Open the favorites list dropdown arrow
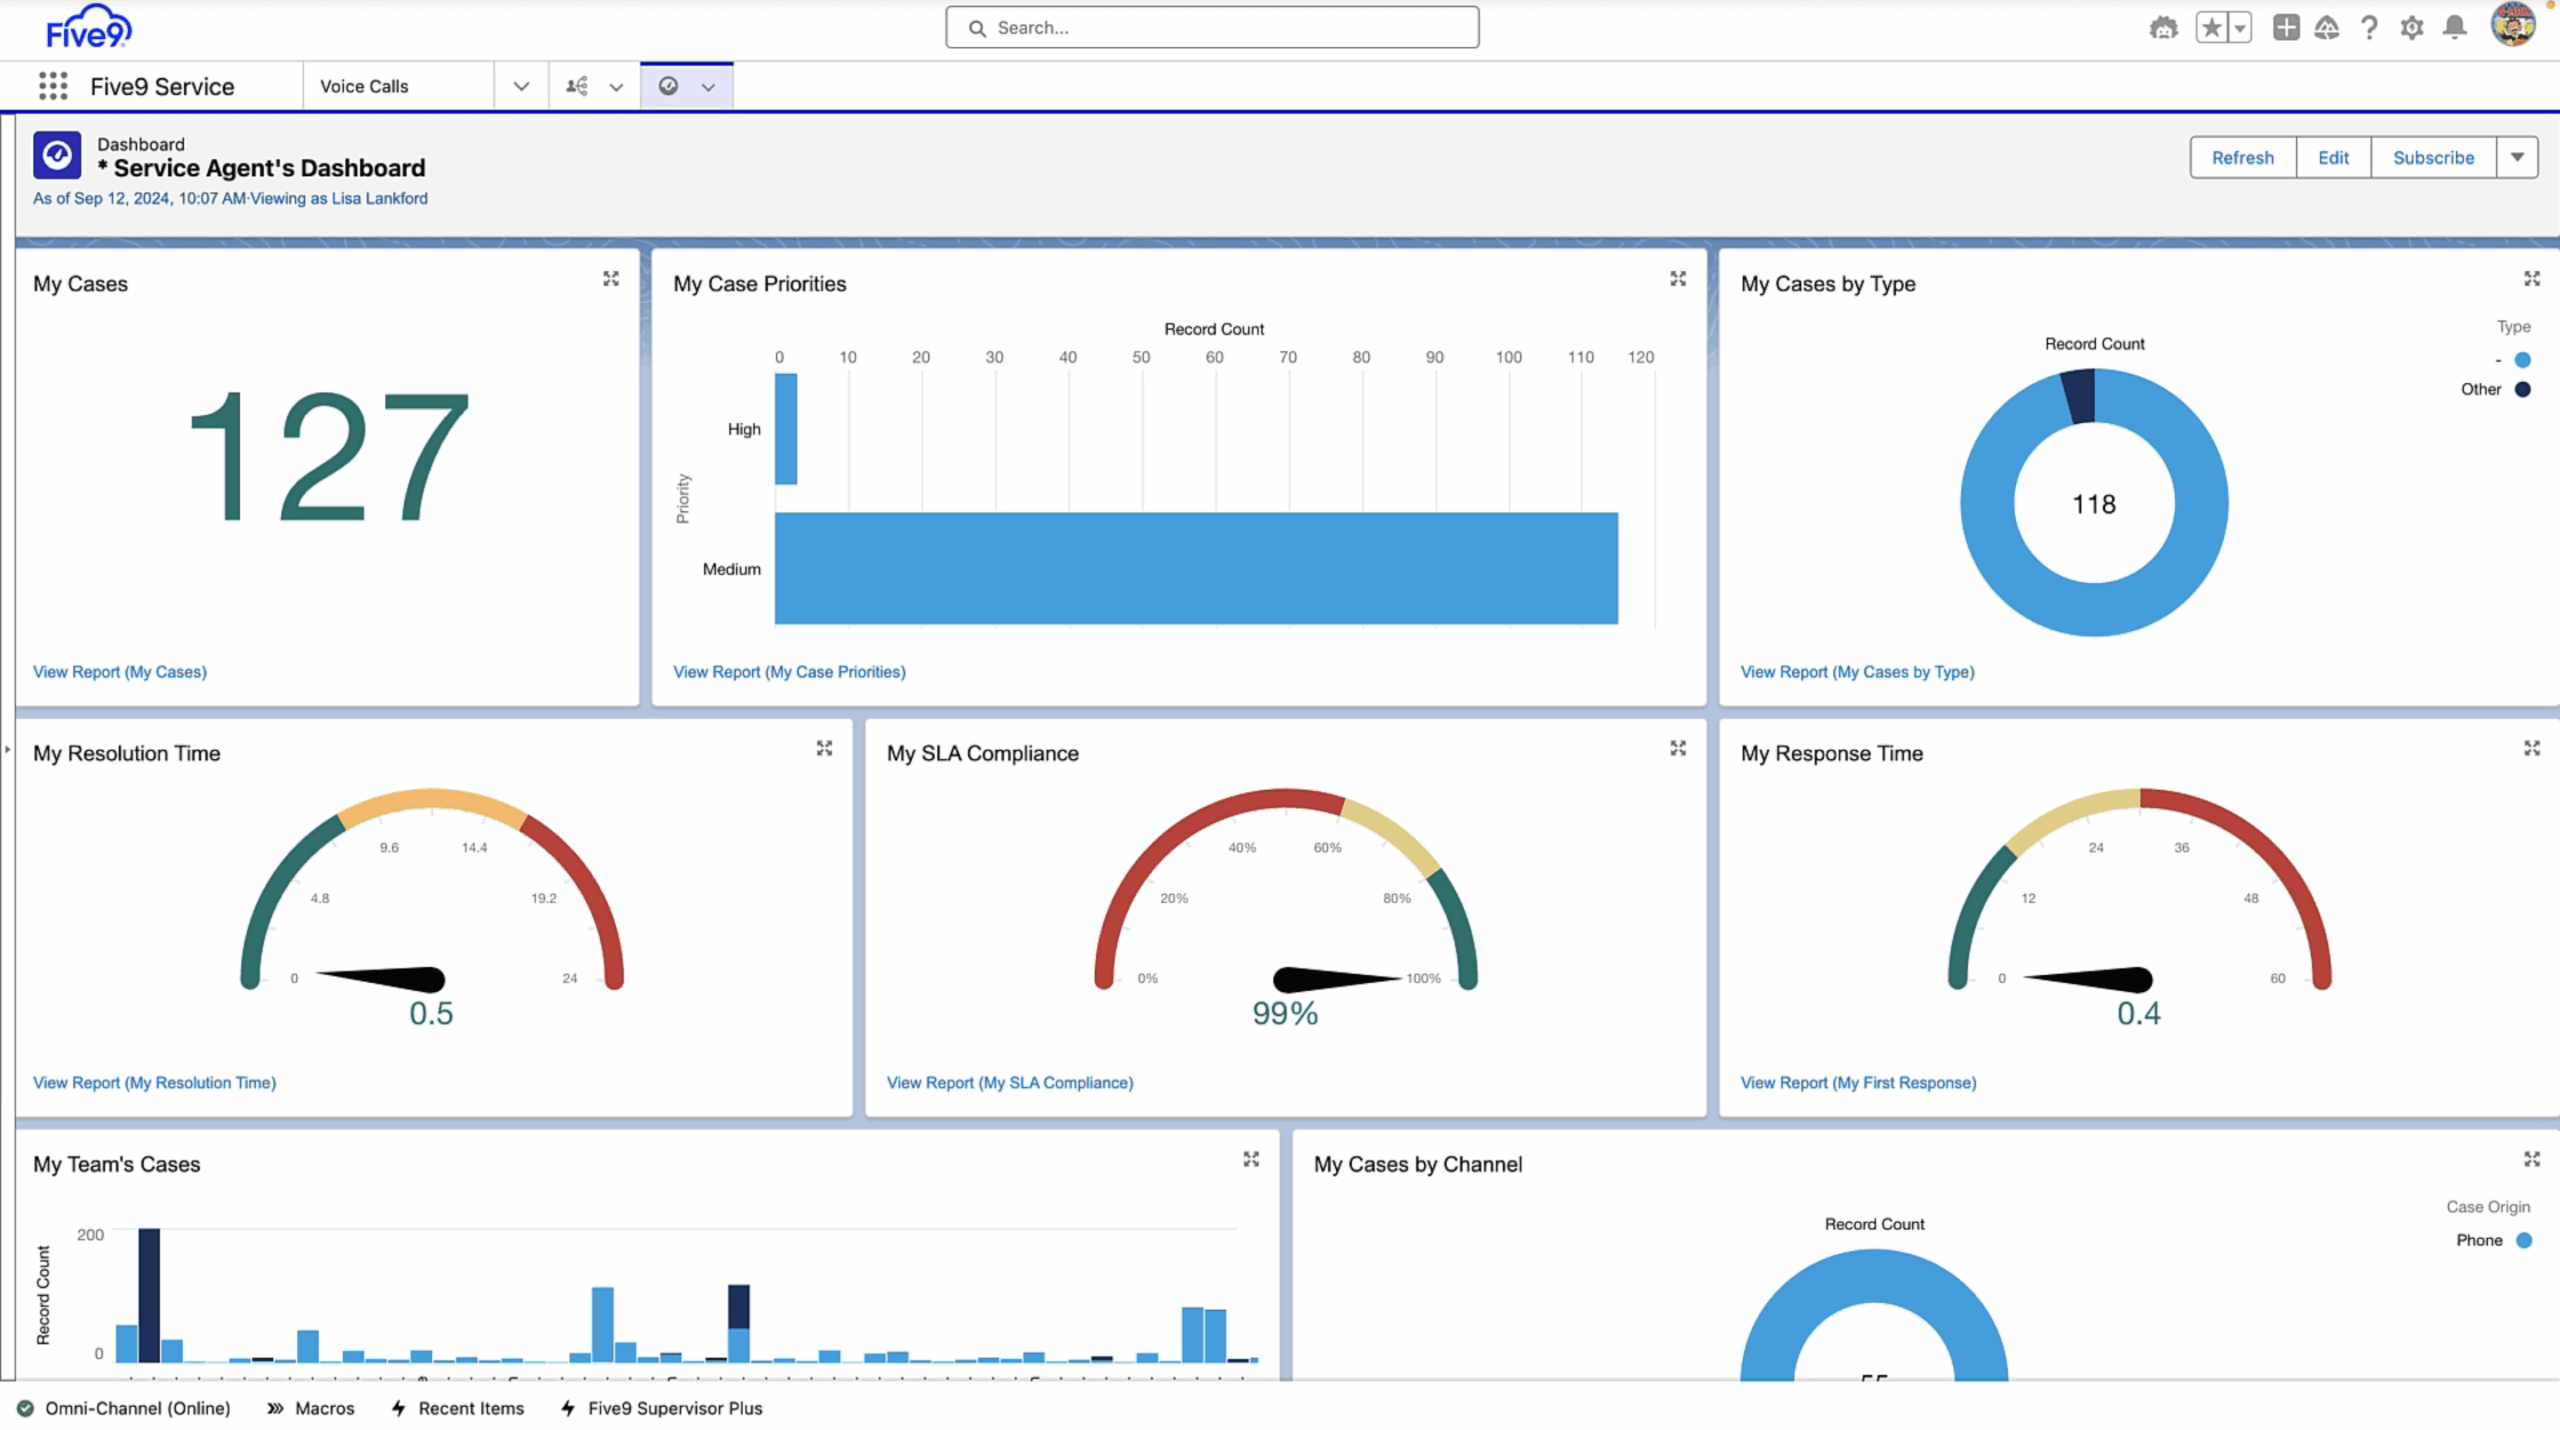2560x1430 pixels. [x=2240, y=28]
